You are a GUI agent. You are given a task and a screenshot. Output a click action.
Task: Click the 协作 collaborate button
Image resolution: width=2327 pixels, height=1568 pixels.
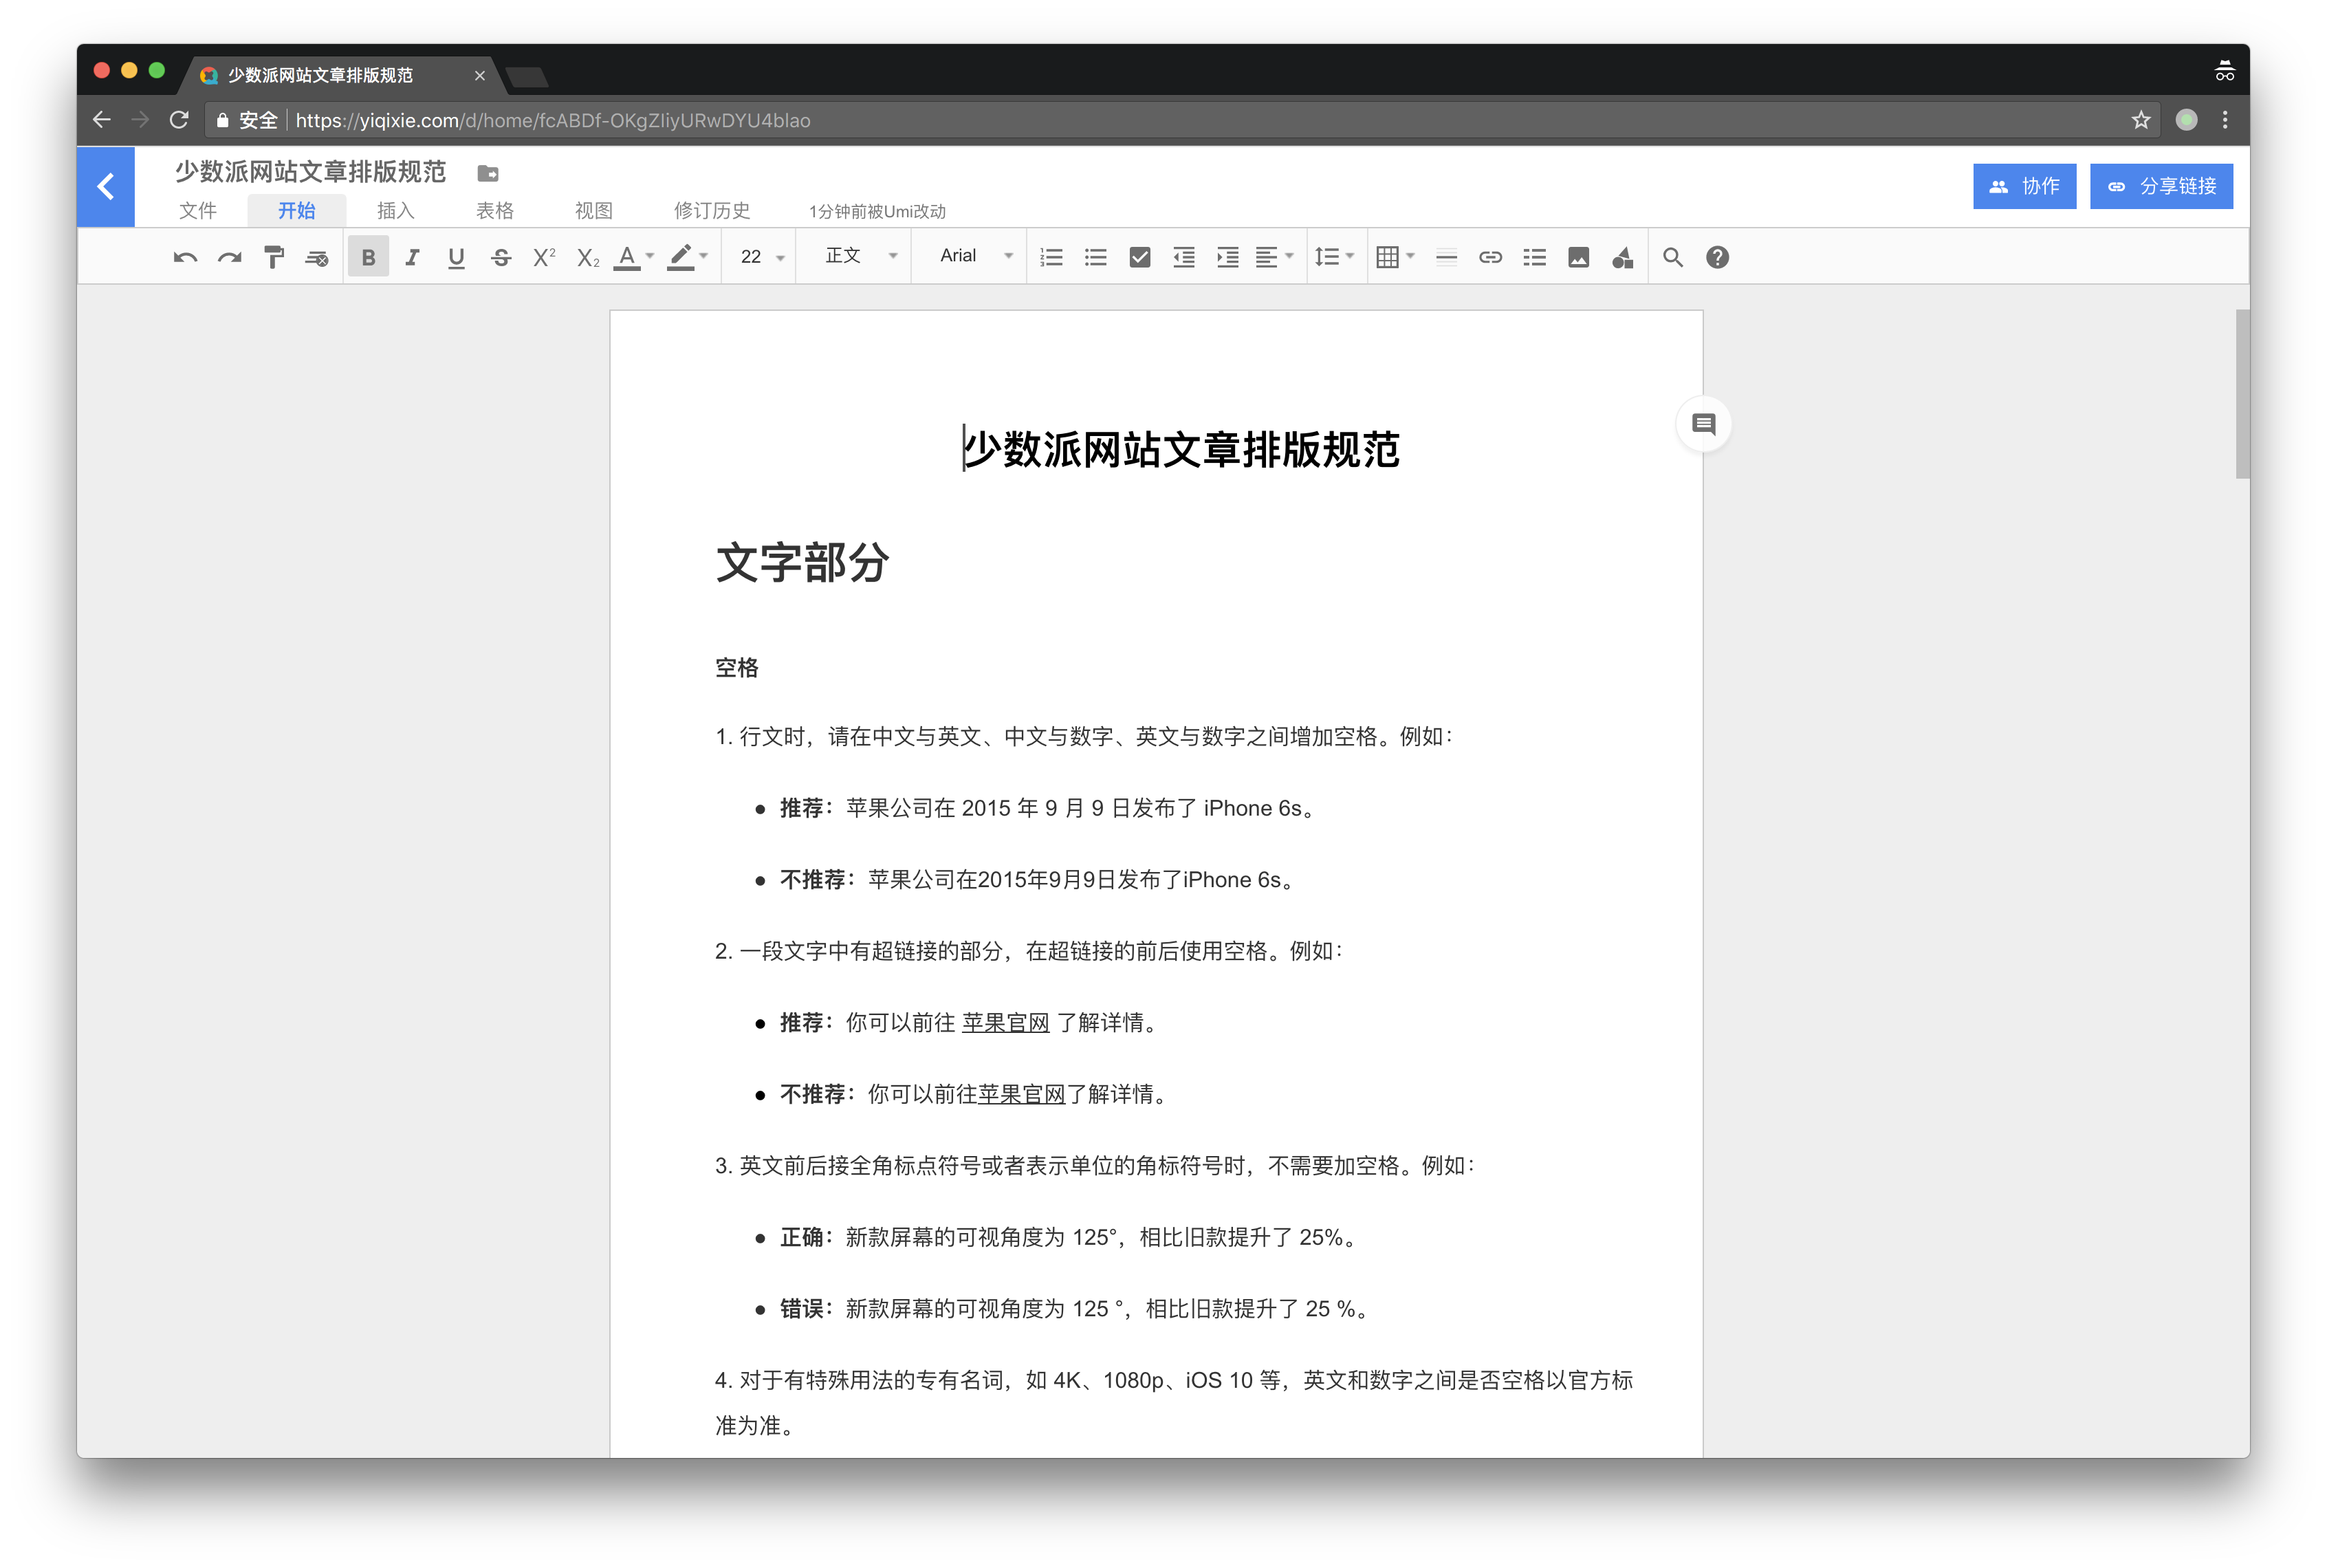[2024, 186]
